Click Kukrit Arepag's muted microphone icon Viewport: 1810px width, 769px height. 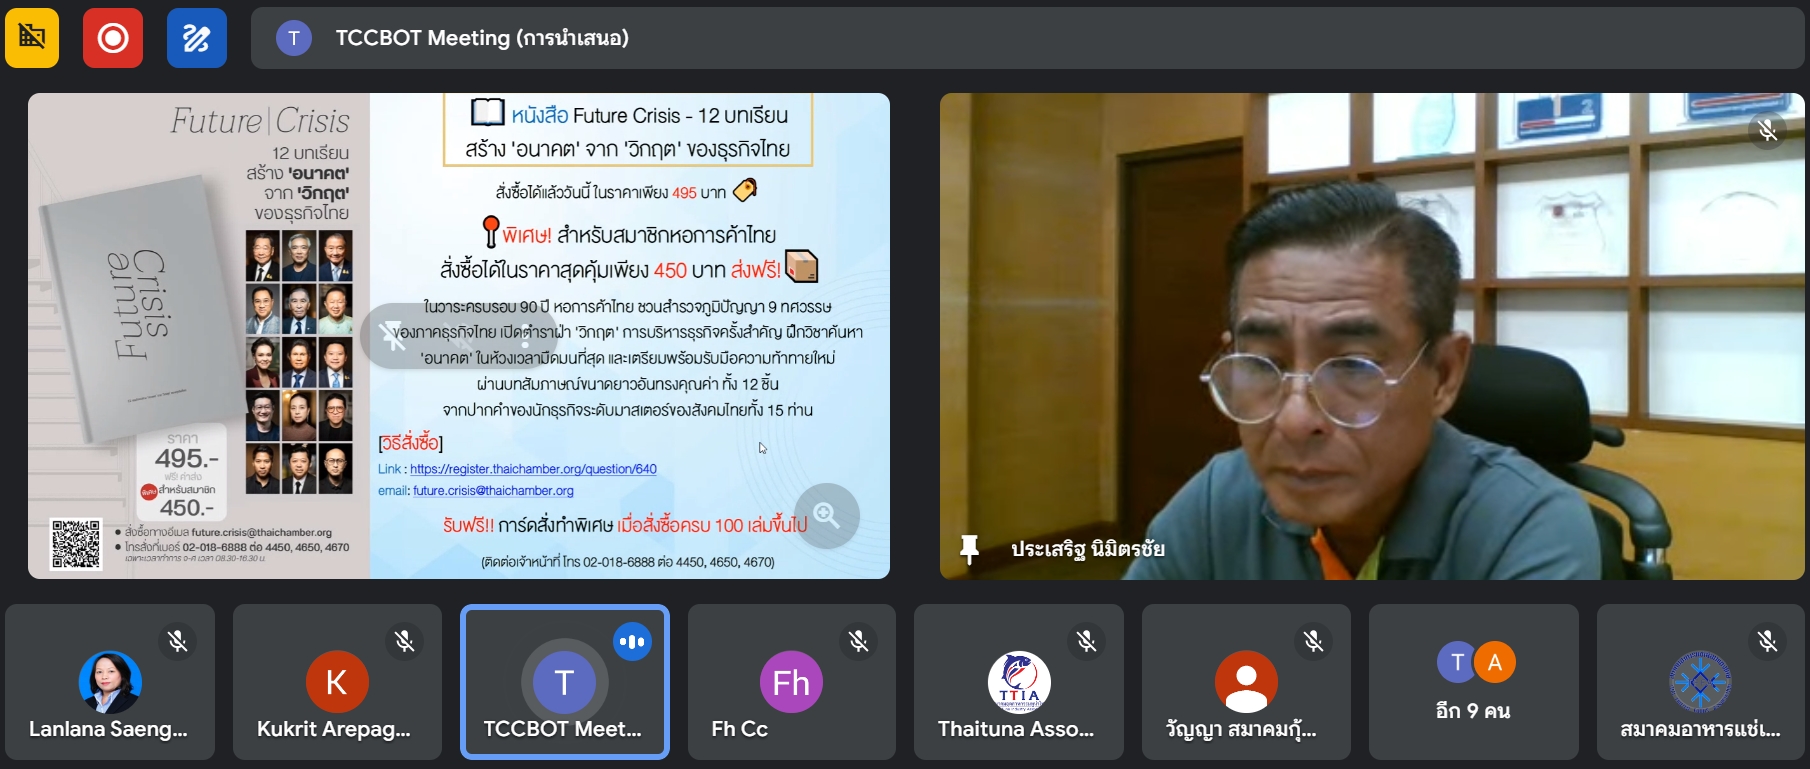[405, 641]
